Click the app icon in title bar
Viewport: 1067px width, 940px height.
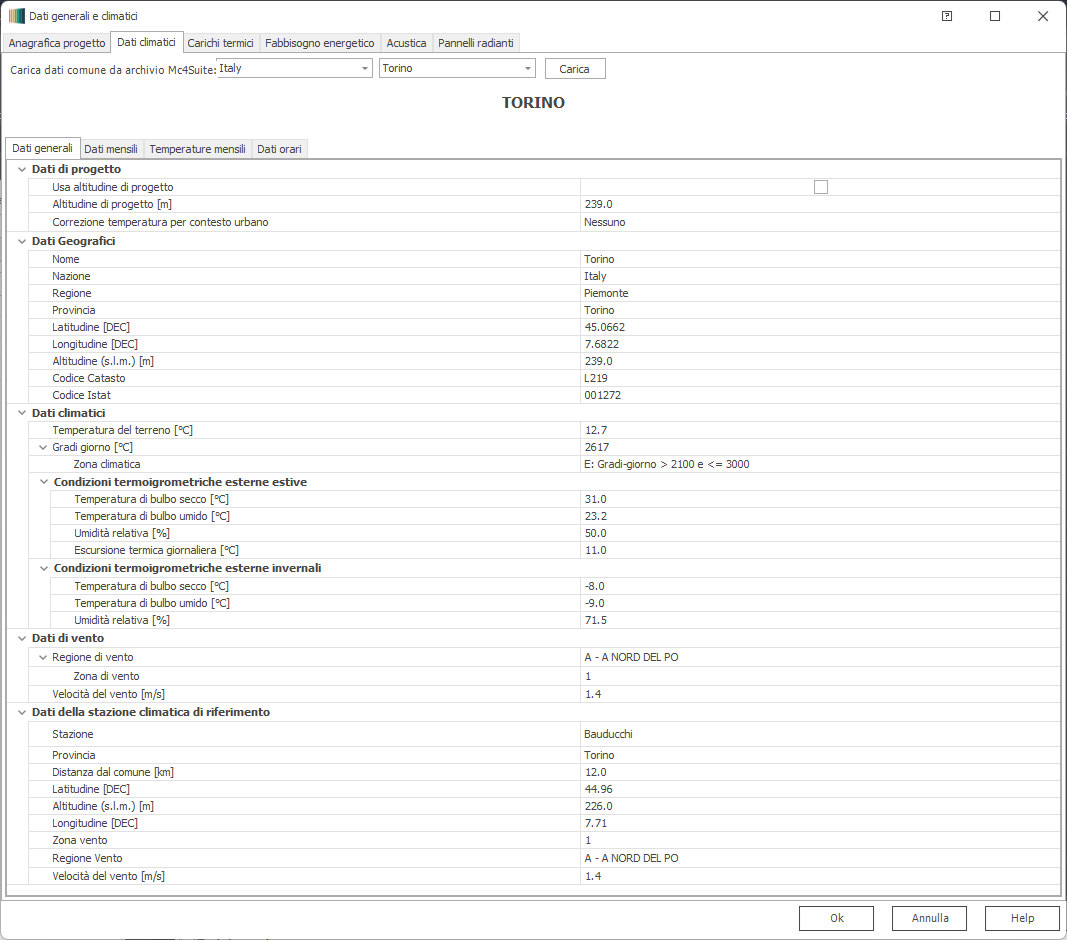point(16,16)
